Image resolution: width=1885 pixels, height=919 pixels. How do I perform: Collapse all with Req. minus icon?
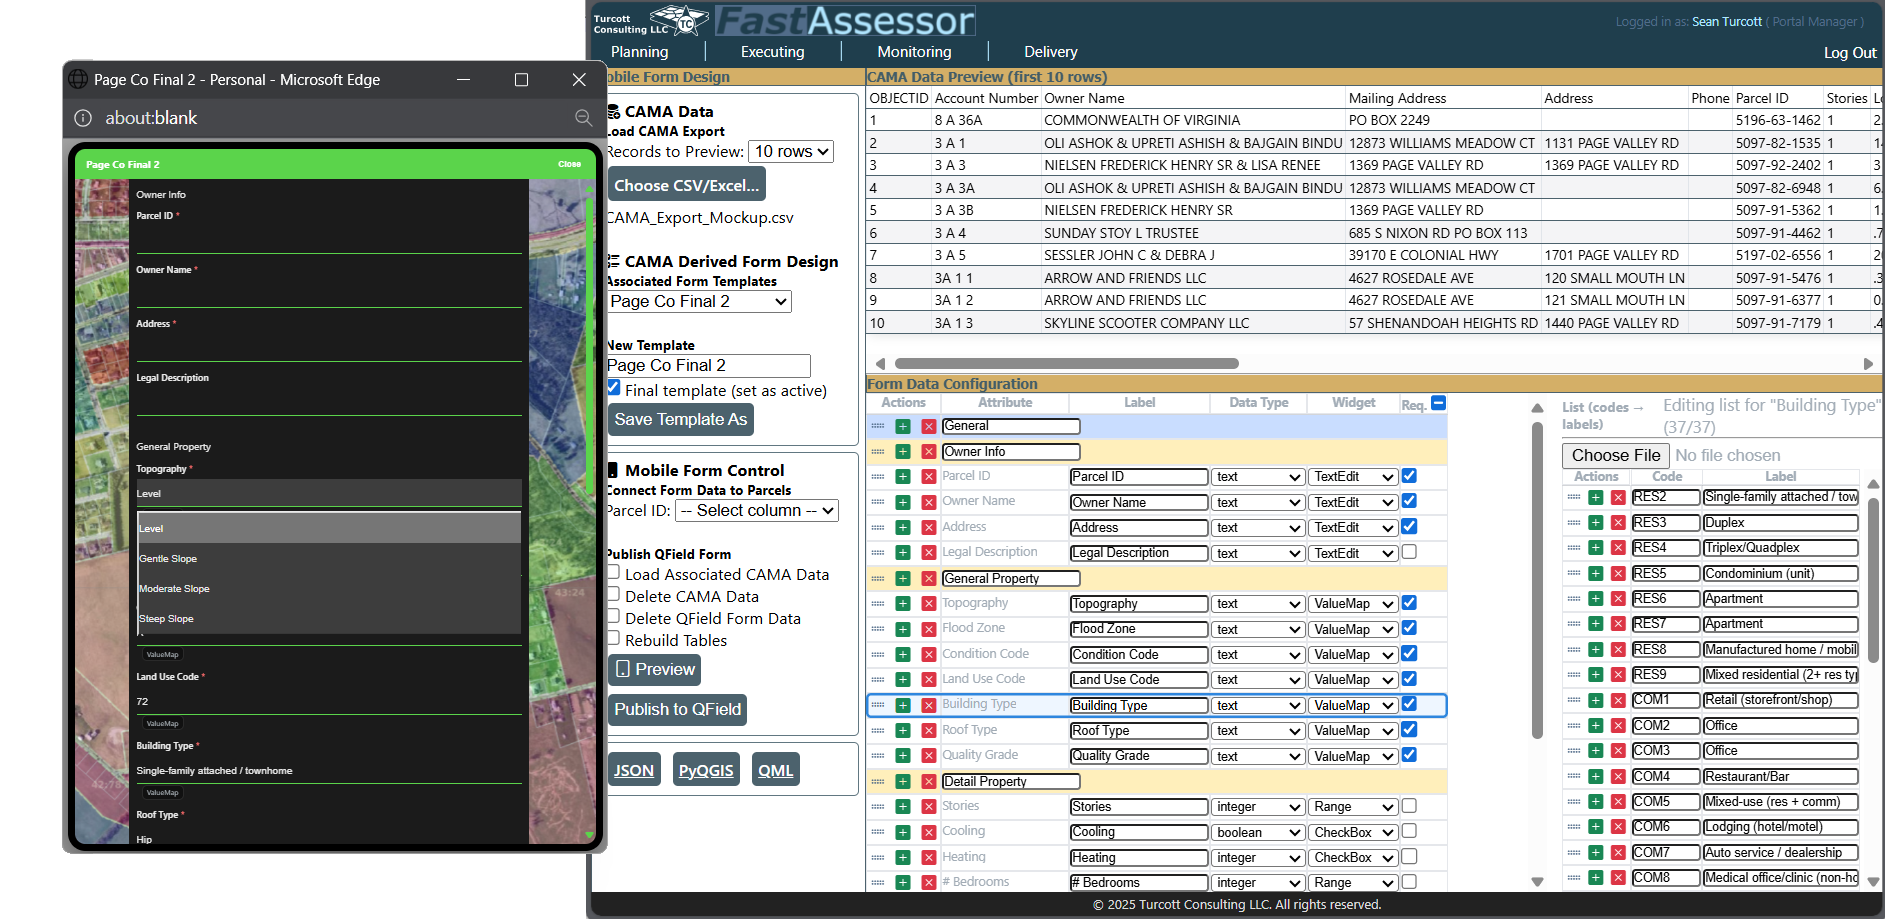click(1438, 403)
